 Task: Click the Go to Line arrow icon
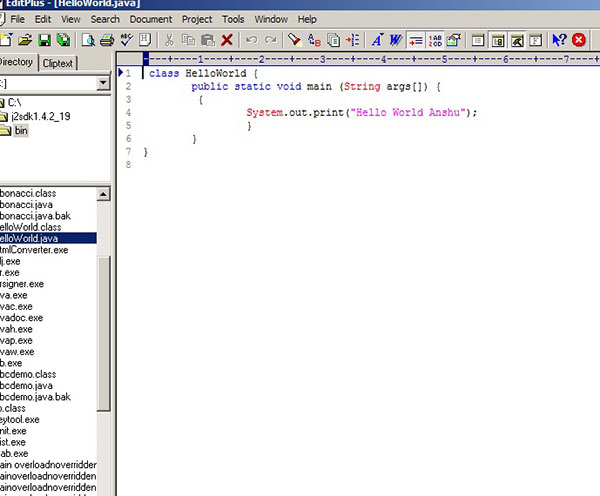pos(352,40)
